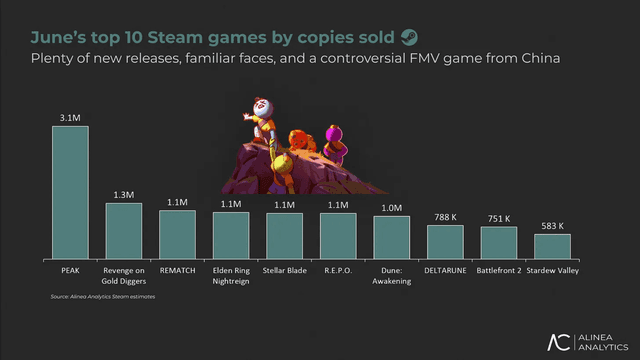This screenshot has width=640, height=360.
Task: Click the 583 K value label
Action: click(x=552, y=226)
